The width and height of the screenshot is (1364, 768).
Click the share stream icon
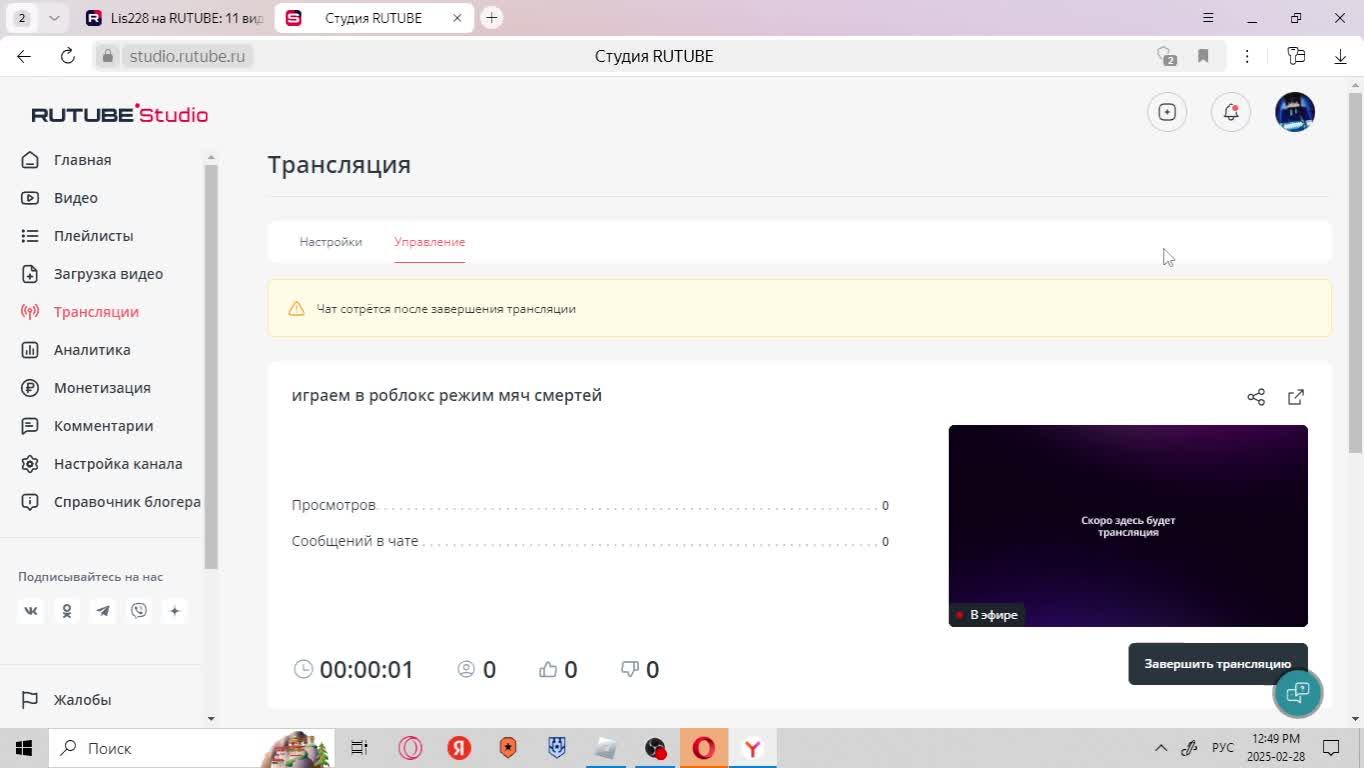pos(1256,397)
